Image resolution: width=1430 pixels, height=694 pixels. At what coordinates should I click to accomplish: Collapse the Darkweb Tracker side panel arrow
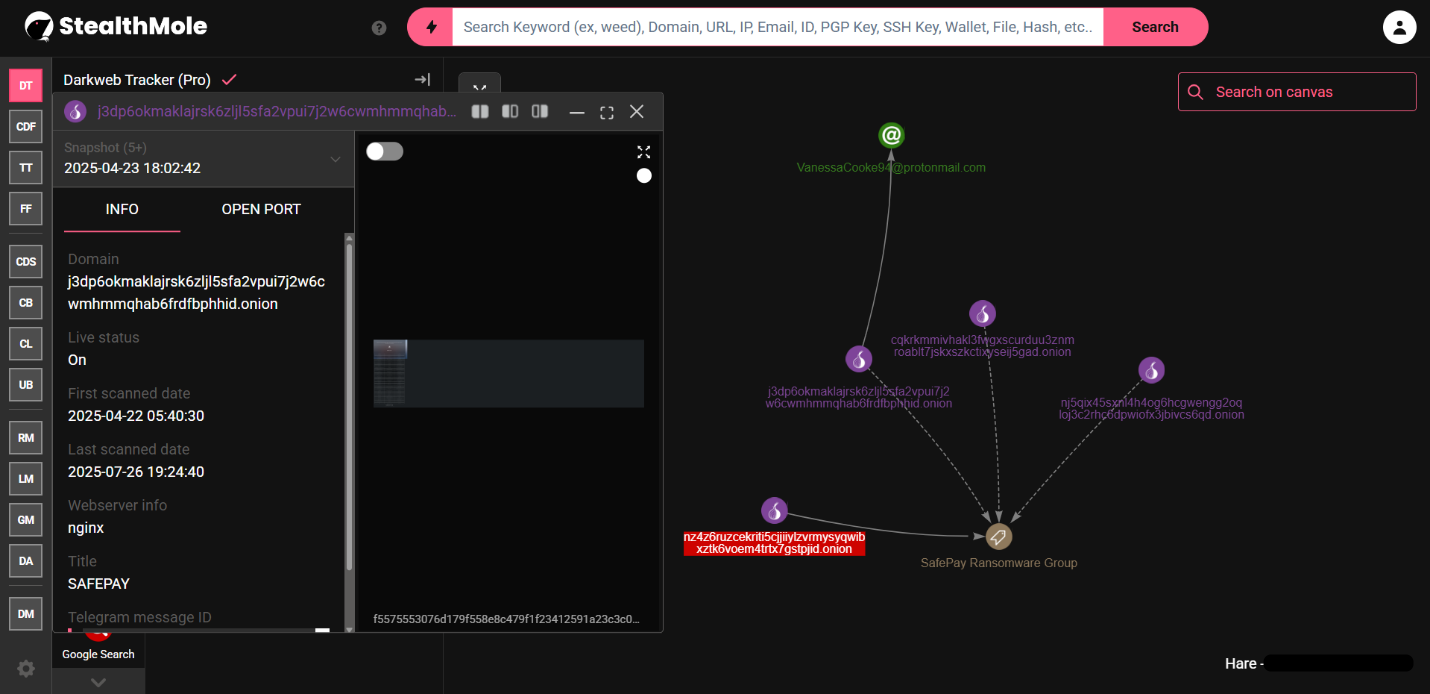(422, 79)
